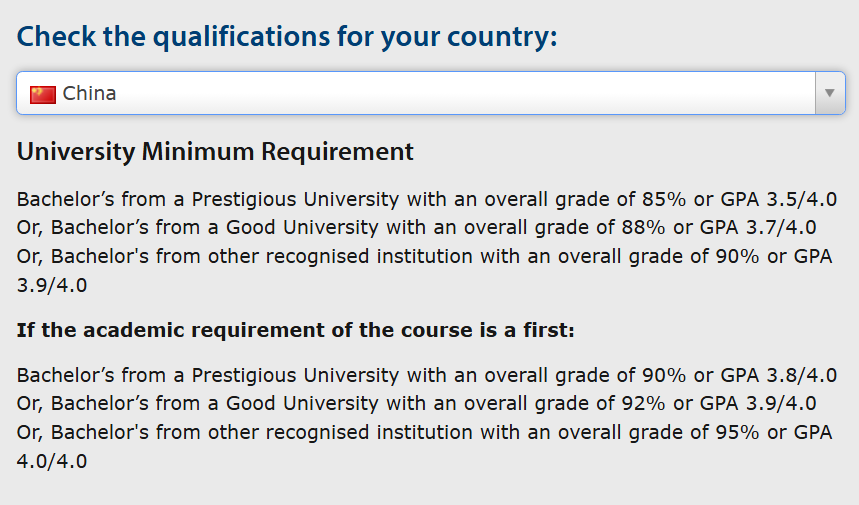Click the '3.9/4.0' wrapped GPA text
The height and width of the screenshot is (505, 859).
pos(52,285)
